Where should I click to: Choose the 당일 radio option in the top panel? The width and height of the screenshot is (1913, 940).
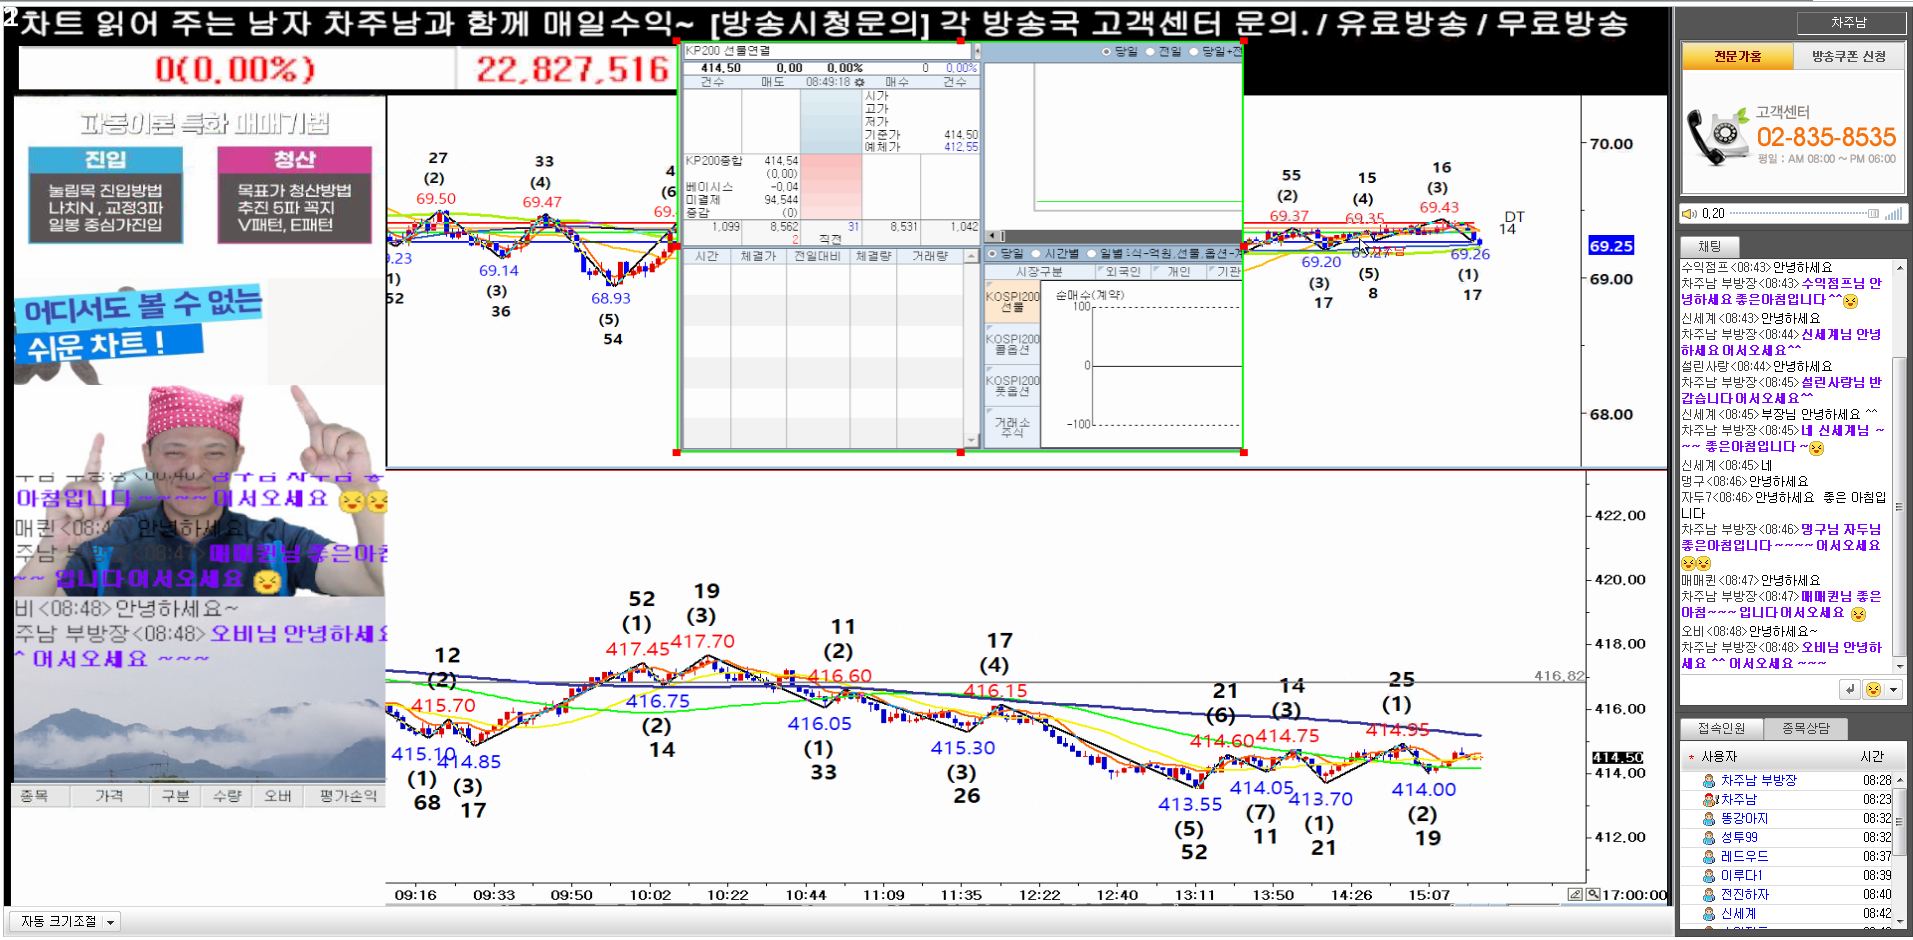point(1105,51)
